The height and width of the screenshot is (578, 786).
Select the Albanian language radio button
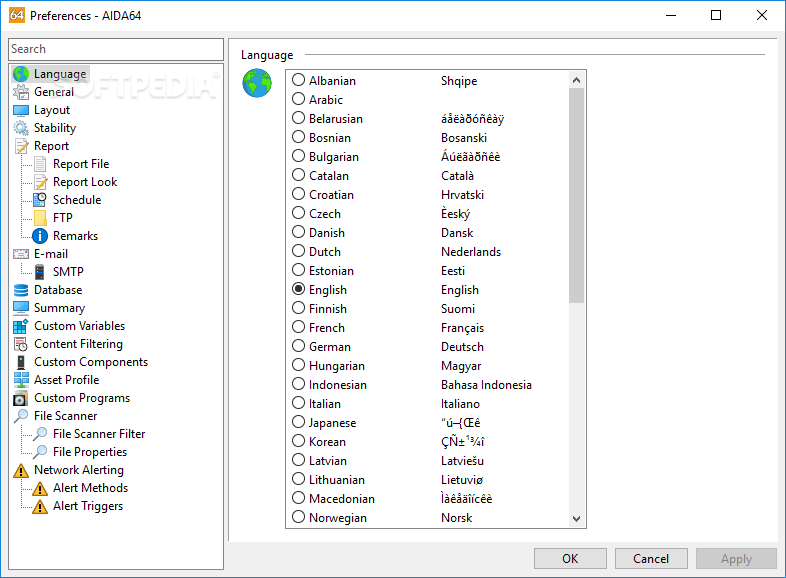299,80
